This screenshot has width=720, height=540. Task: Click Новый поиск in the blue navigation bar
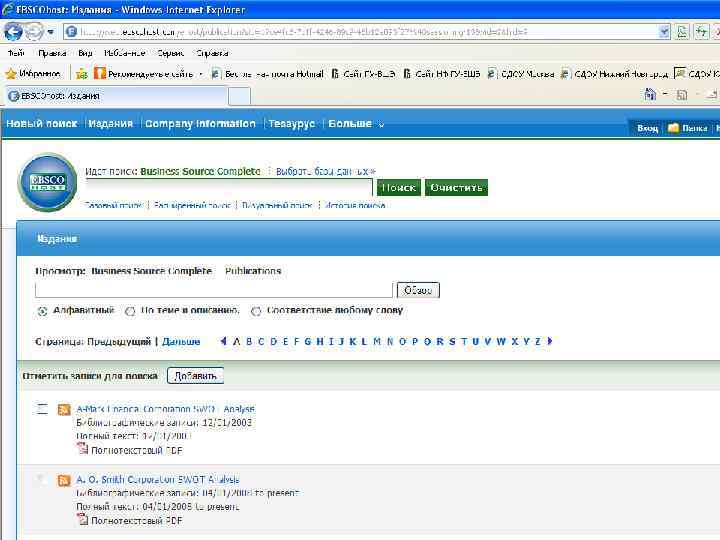pyautogui.click(x=42, y=124)
